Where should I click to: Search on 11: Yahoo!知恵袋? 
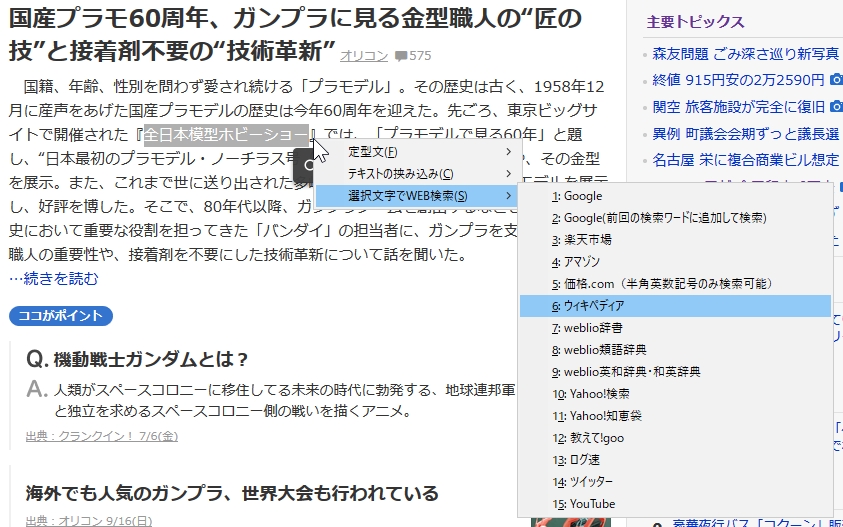(x=675, y=416)
